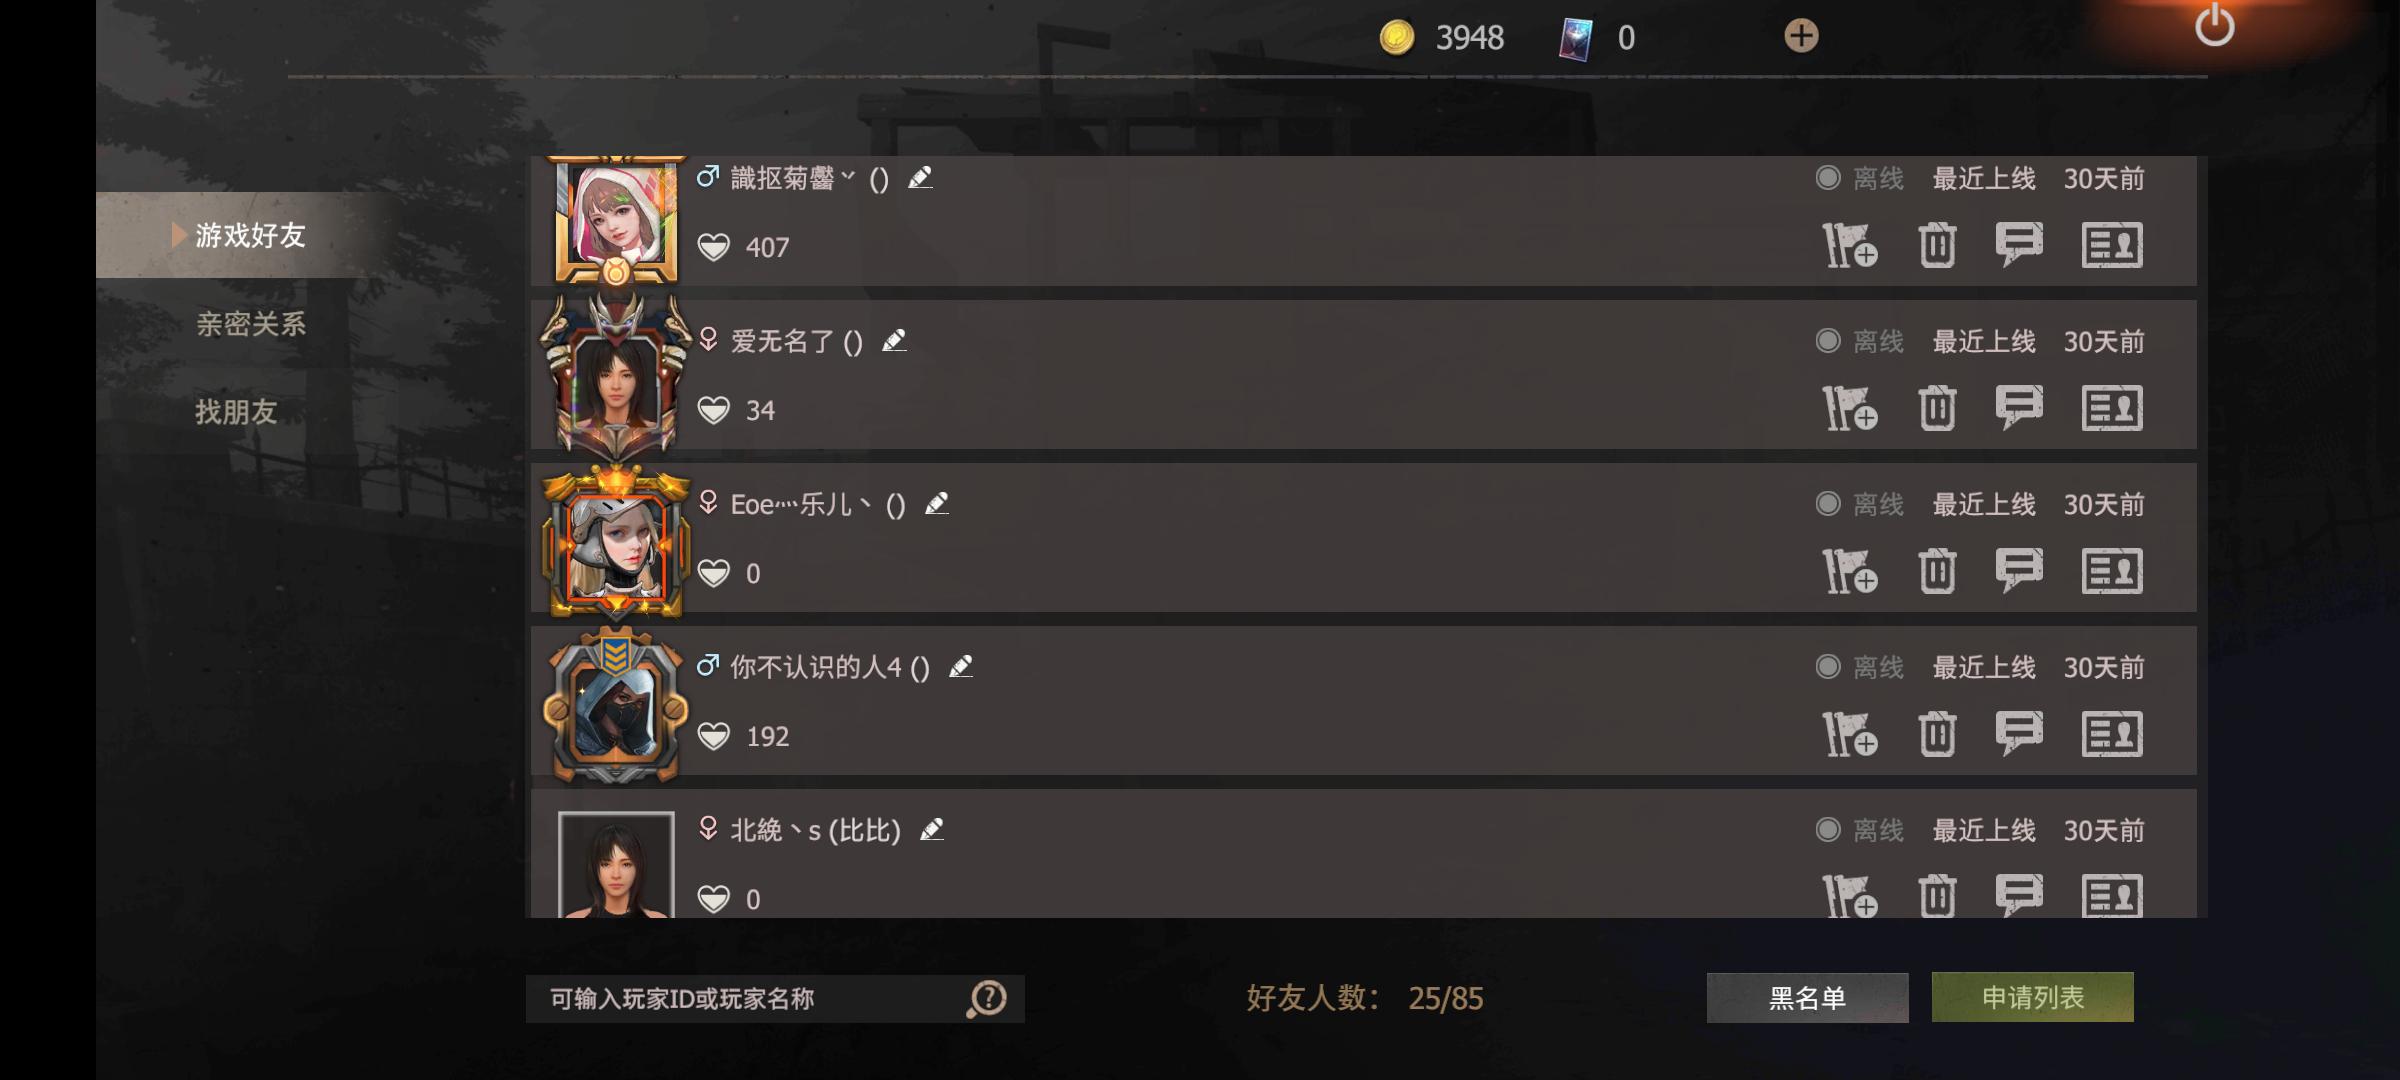This screenshot has height=1080, width=2400.
Task: Click edit pencil beside 北繞丶s (比比)
Action: point(932,830)
